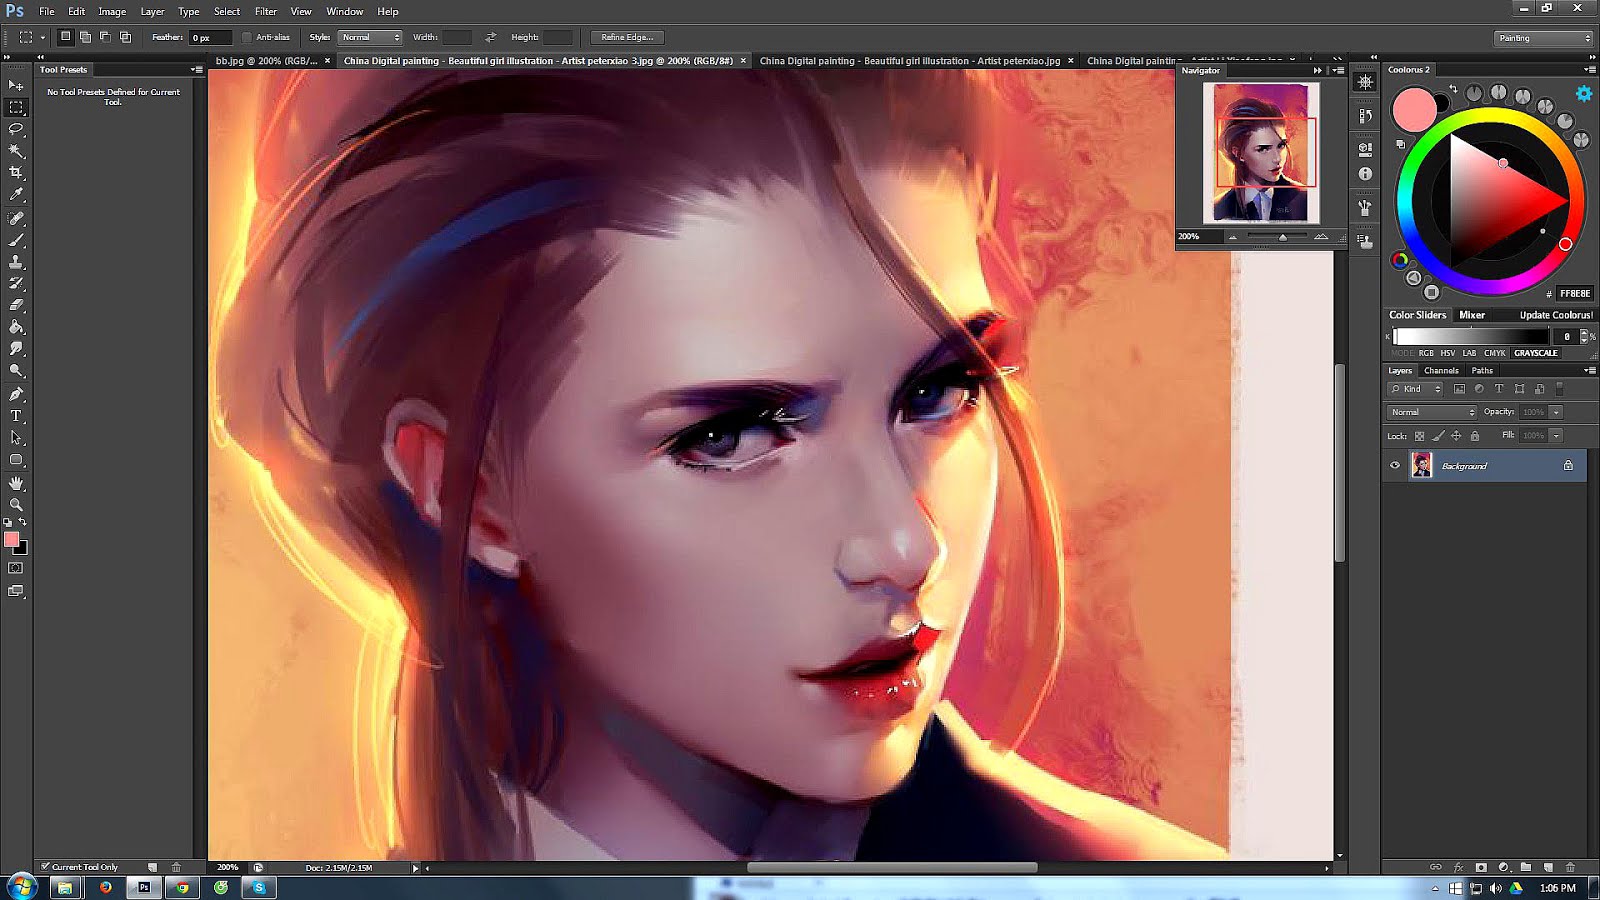Open Coolorus settings gear
Screen dimensions: 1600x900
(1584, 93)
